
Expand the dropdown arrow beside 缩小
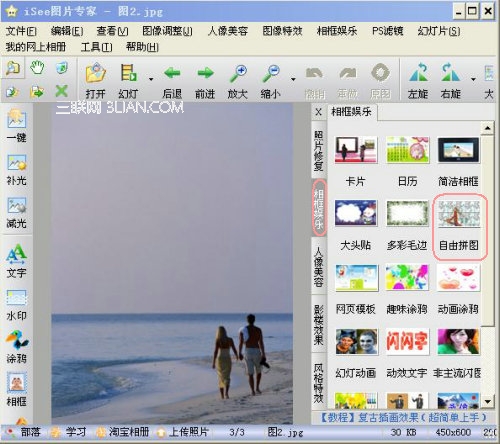click(293, 79)
